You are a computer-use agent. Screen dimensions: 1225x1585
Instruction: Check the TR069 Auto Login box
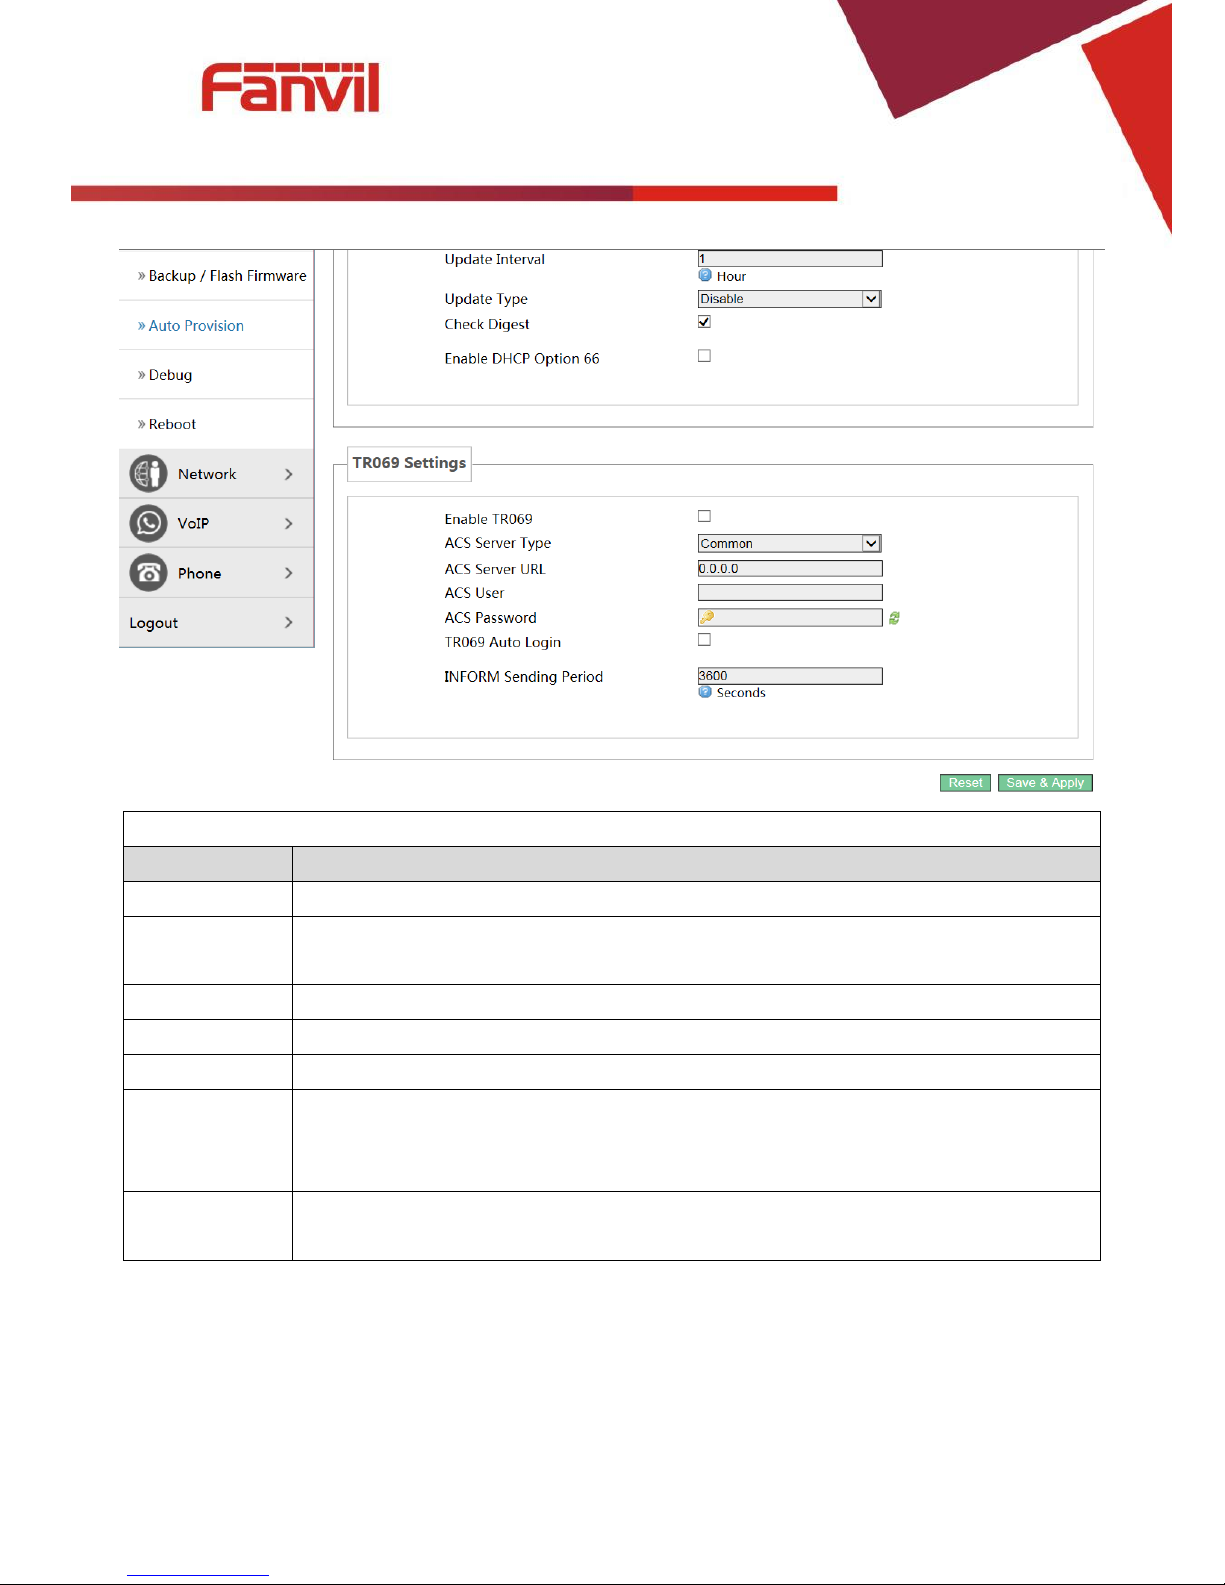(704, 640)
